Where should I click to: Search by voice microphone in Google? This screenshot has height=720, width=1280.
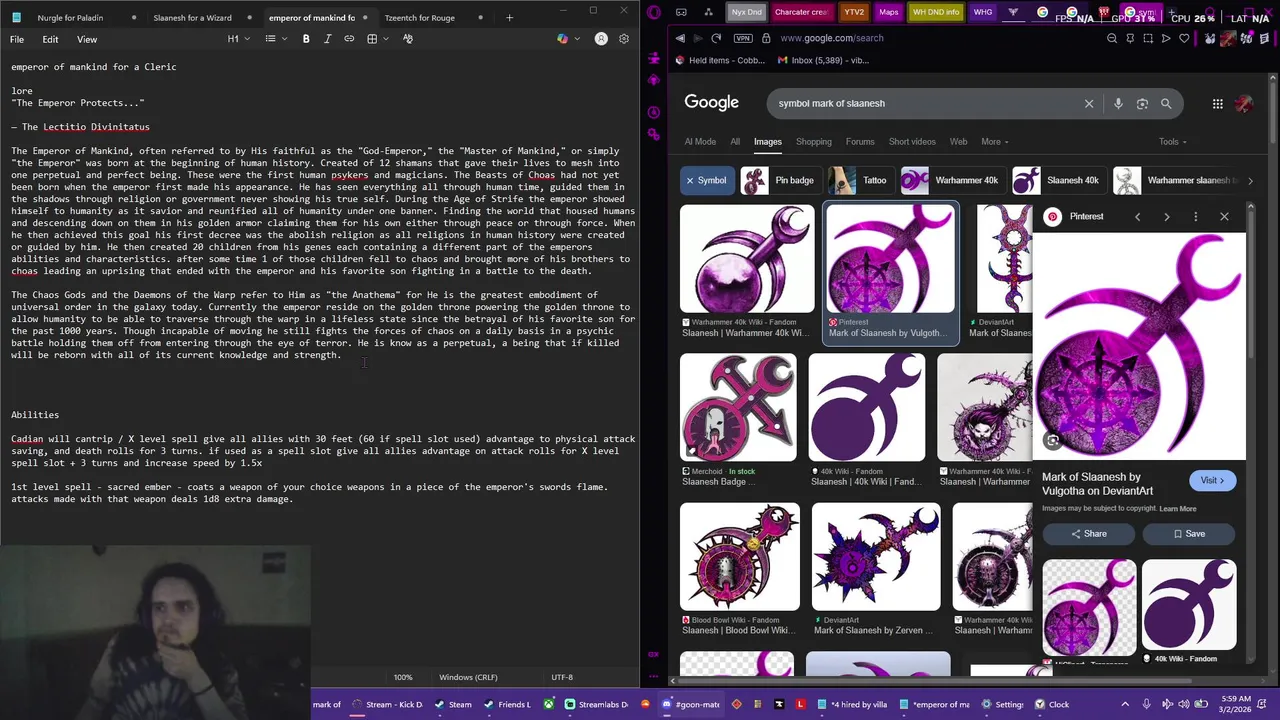[x=1118, y=103]
